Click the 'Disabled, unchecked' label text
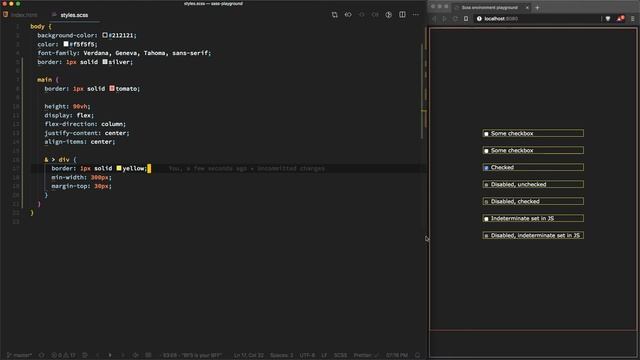The image size is (640, 360). (x=518, y=184)
